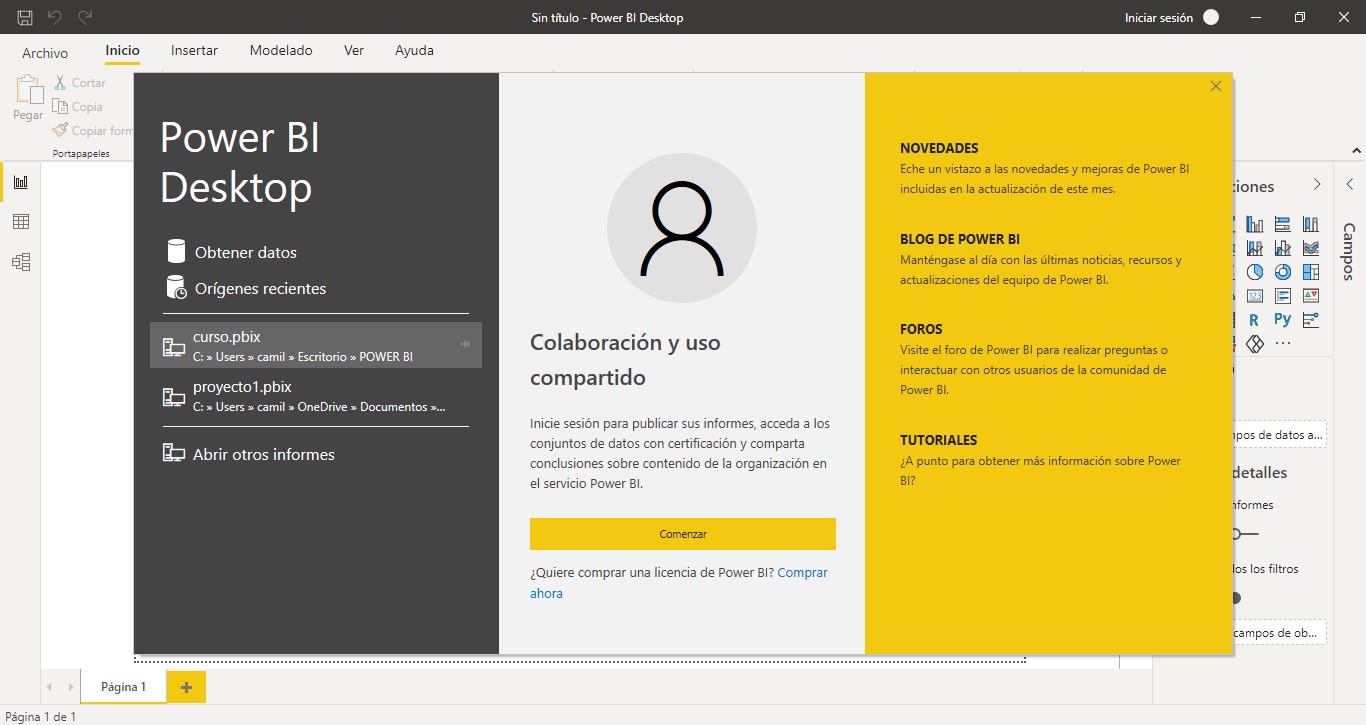The image size is (1366, 725).
Task: Open recent file proyecto1.pbix
Action: click(x=316, y=396)
